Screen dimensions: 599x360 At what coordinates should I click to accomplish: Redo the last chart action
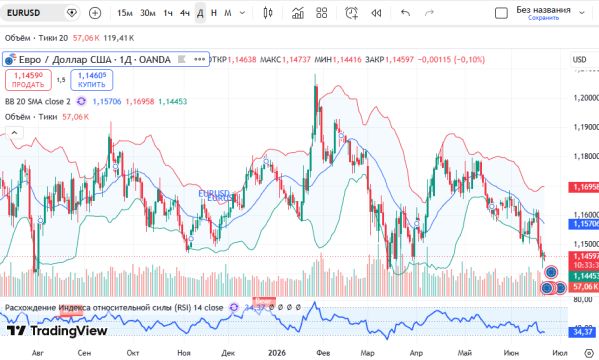tap(429, 13)
